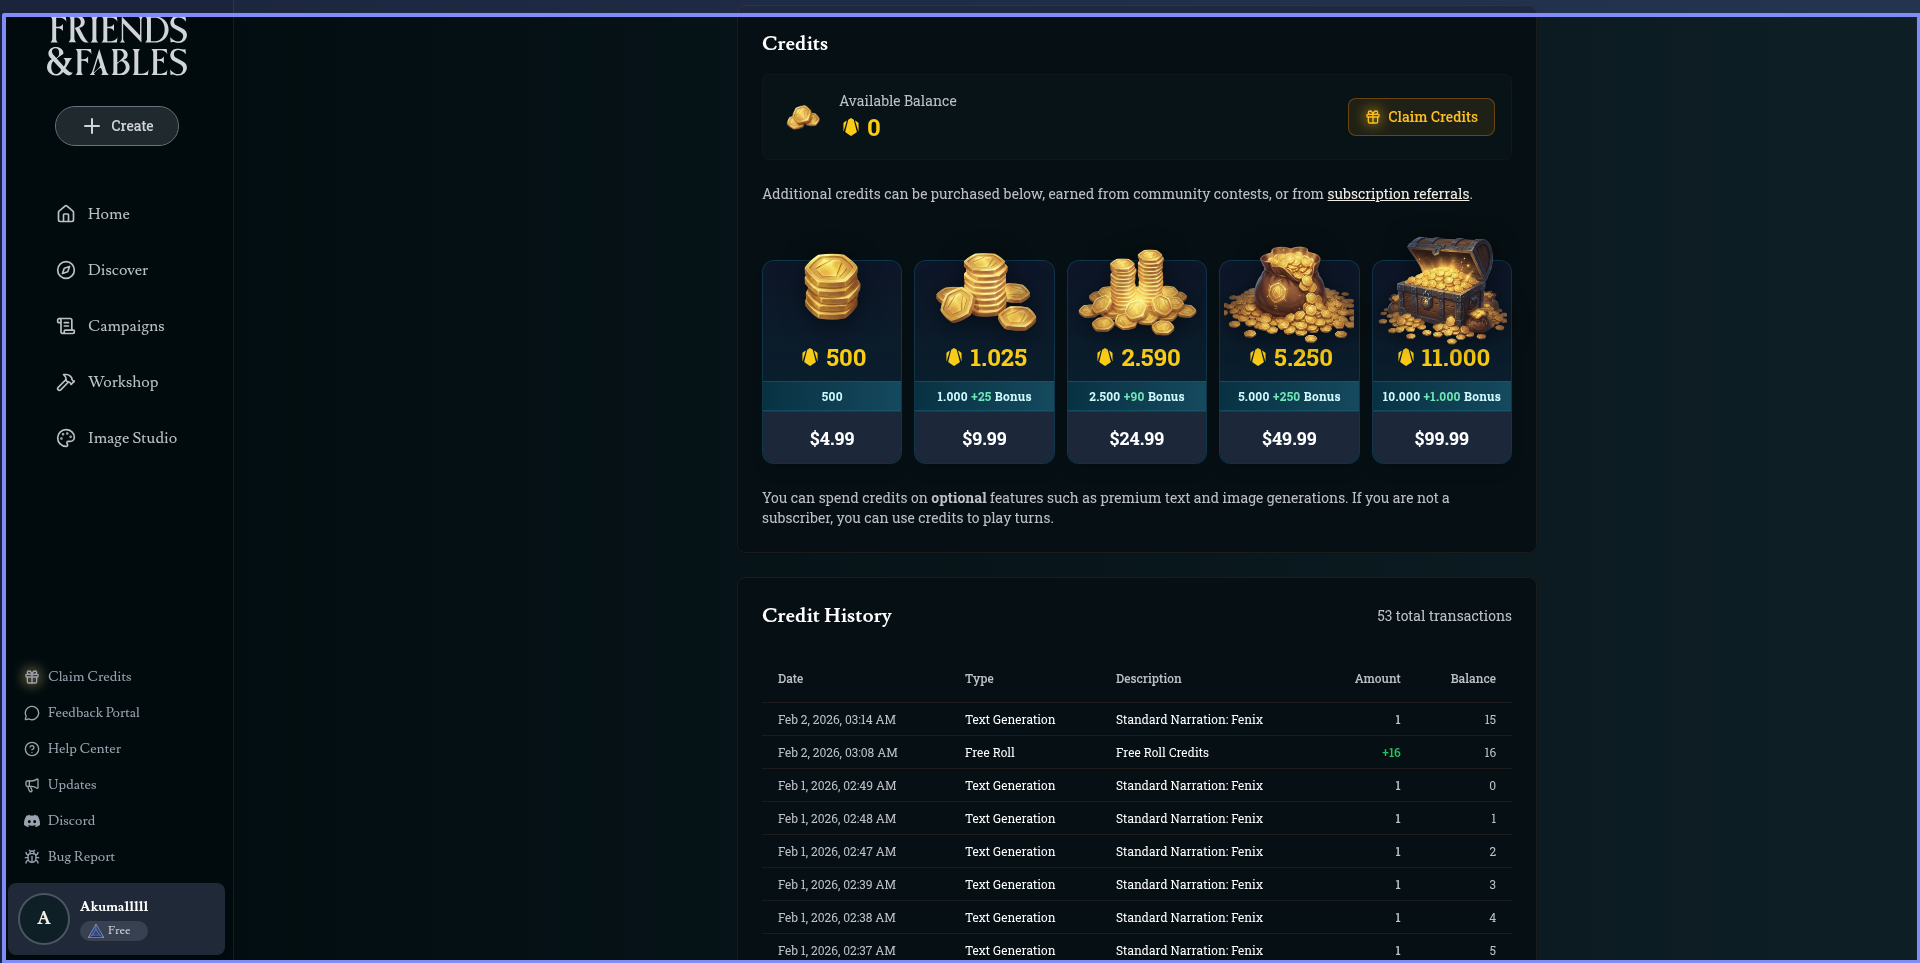Click the Campaigns scroll icon
The image size is (1920, 963).
66,326
